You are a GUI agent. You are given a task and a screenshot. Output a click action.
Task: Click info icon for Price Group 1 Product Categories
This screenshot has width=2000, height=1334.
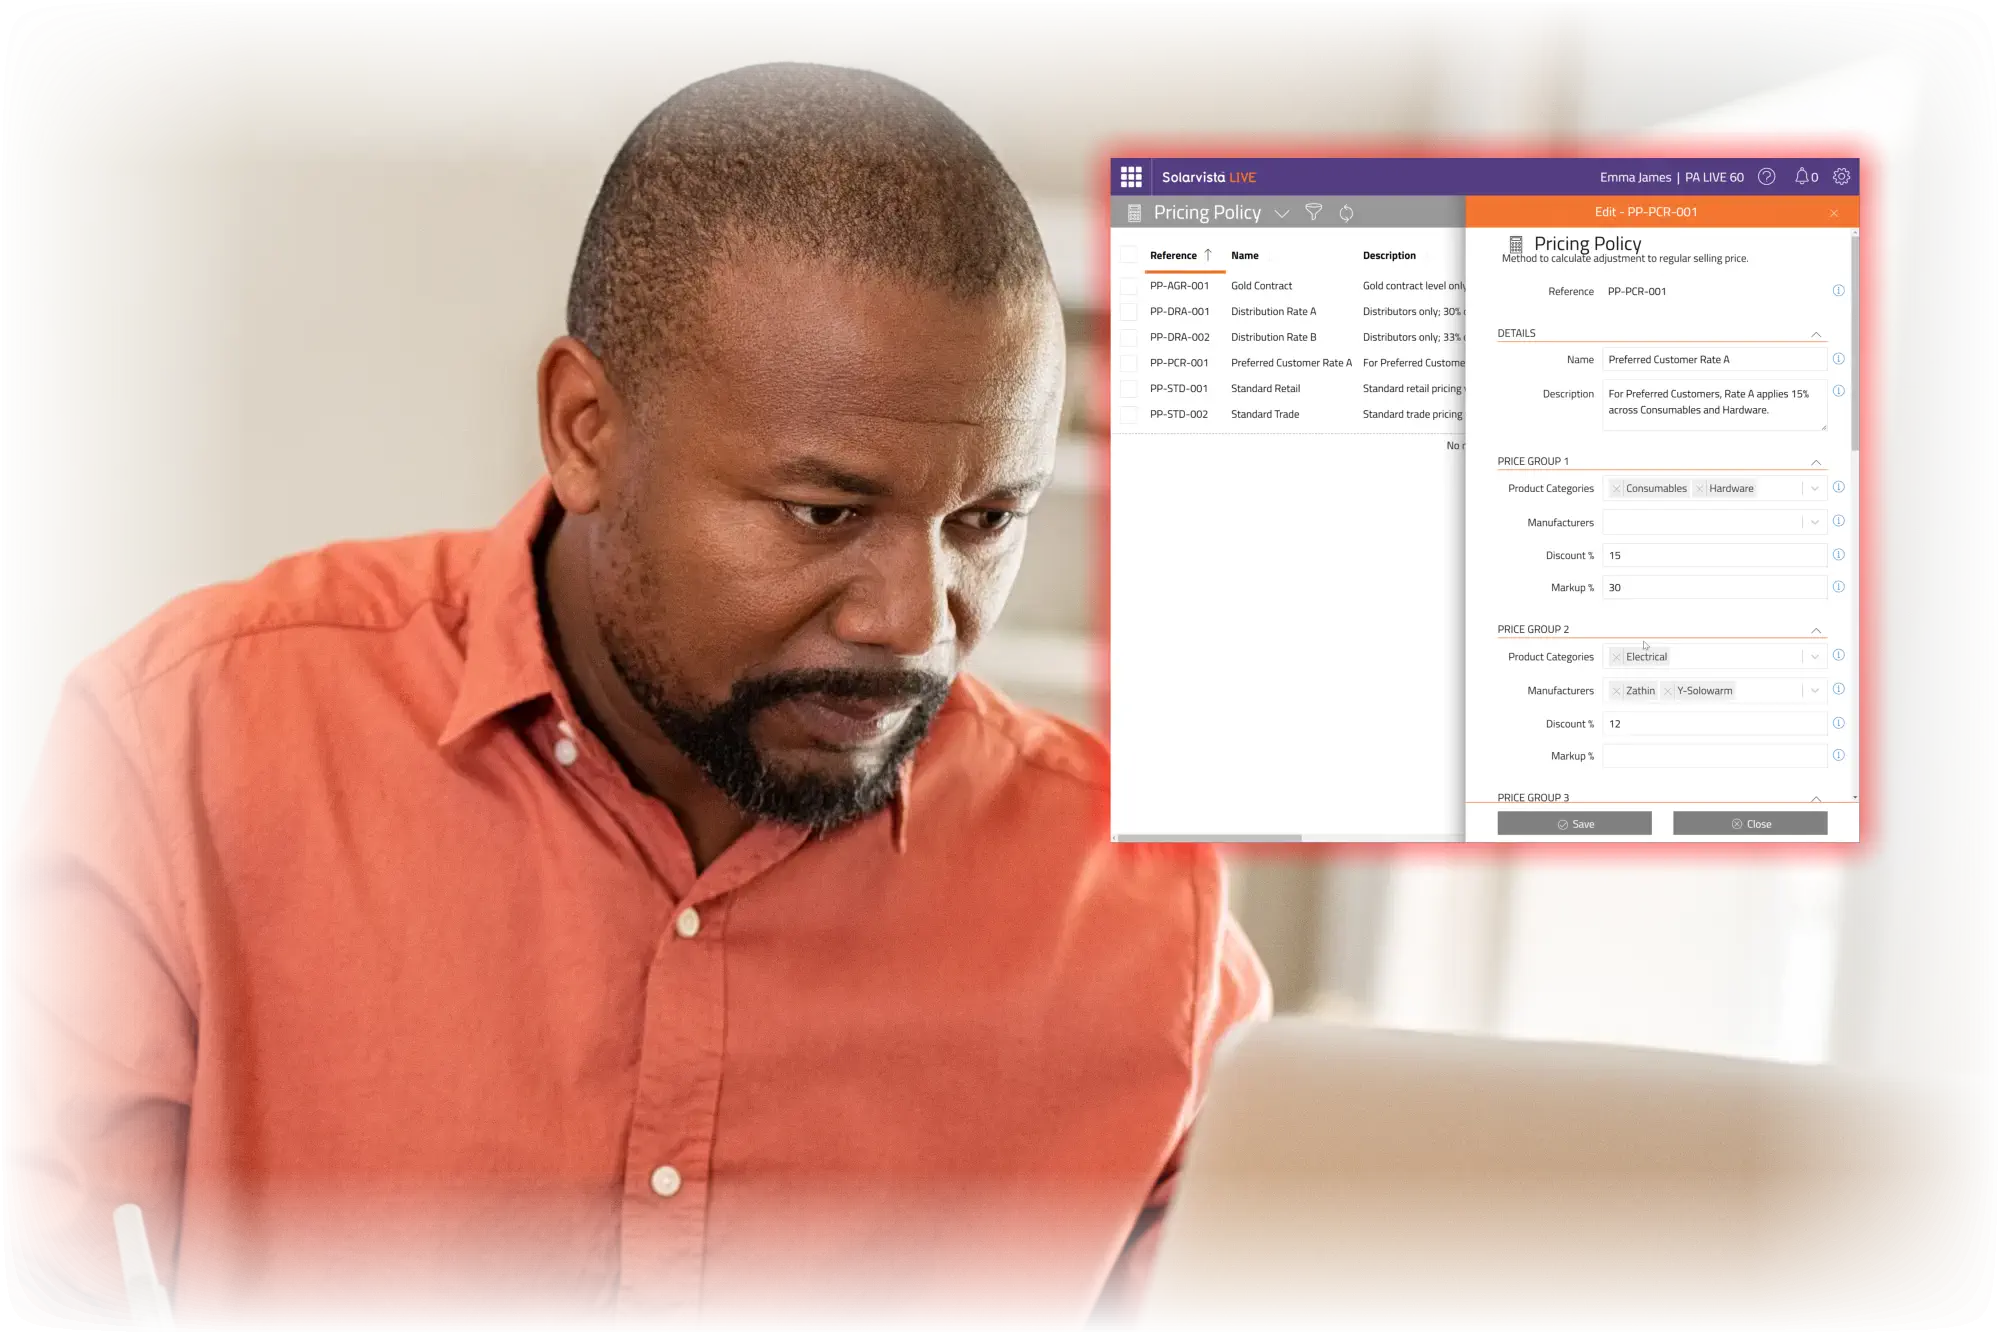(x=1838, y=487)
